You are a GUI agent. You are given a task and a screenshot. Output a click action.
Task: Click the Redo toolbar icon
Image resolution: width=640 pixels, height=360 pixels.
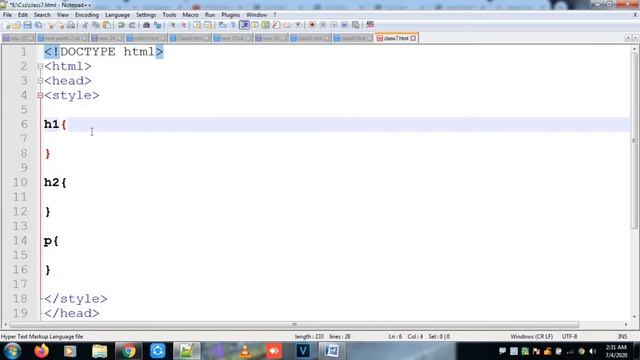point(132,25)
